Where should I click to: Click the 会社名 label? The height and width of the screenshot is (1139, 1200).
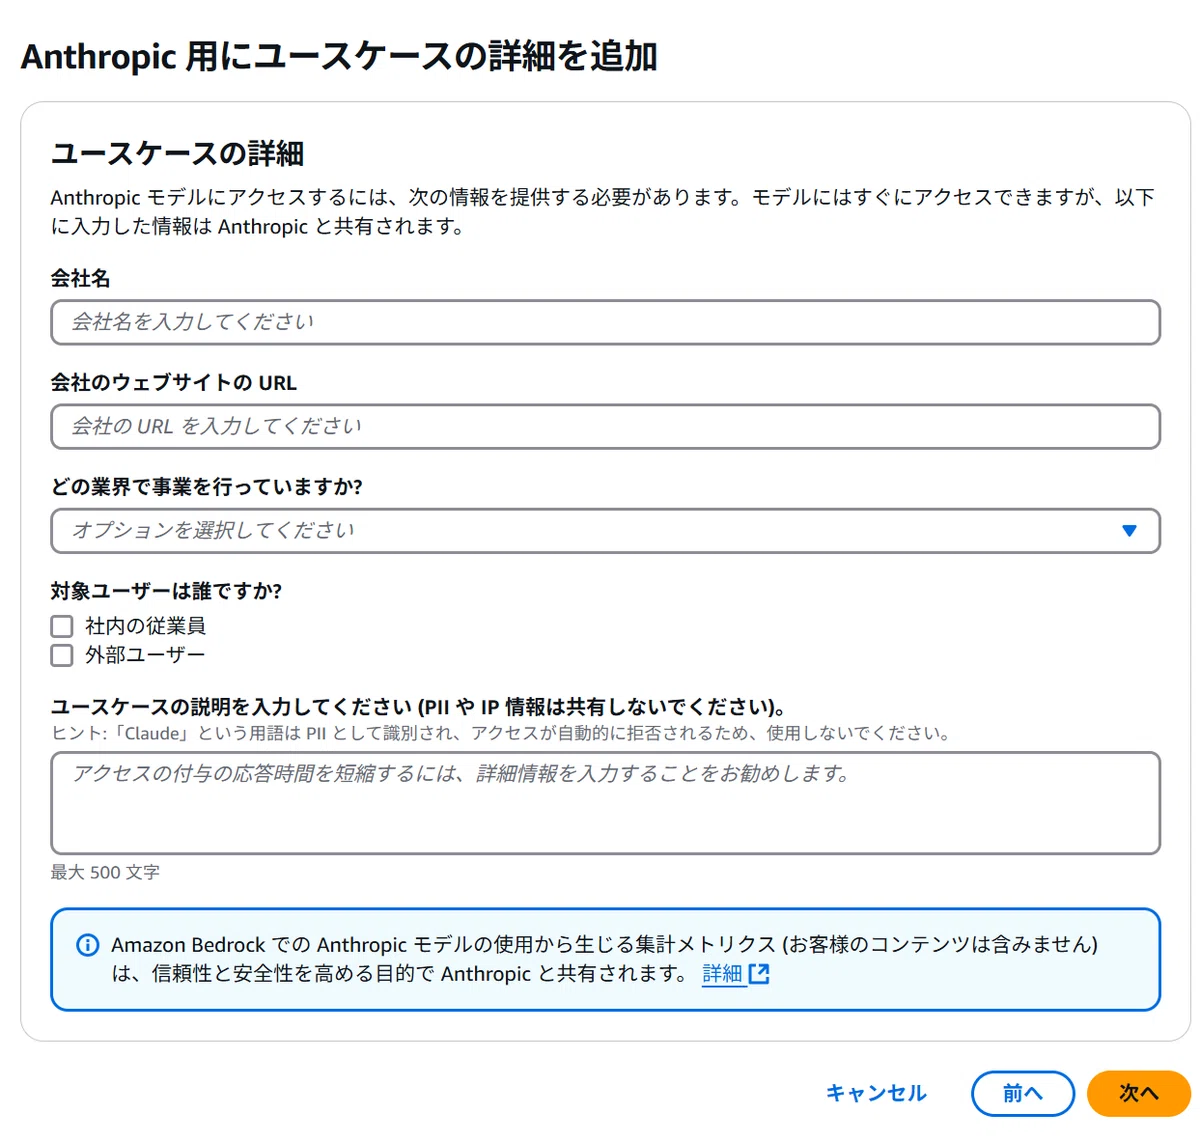pos(80,279)
